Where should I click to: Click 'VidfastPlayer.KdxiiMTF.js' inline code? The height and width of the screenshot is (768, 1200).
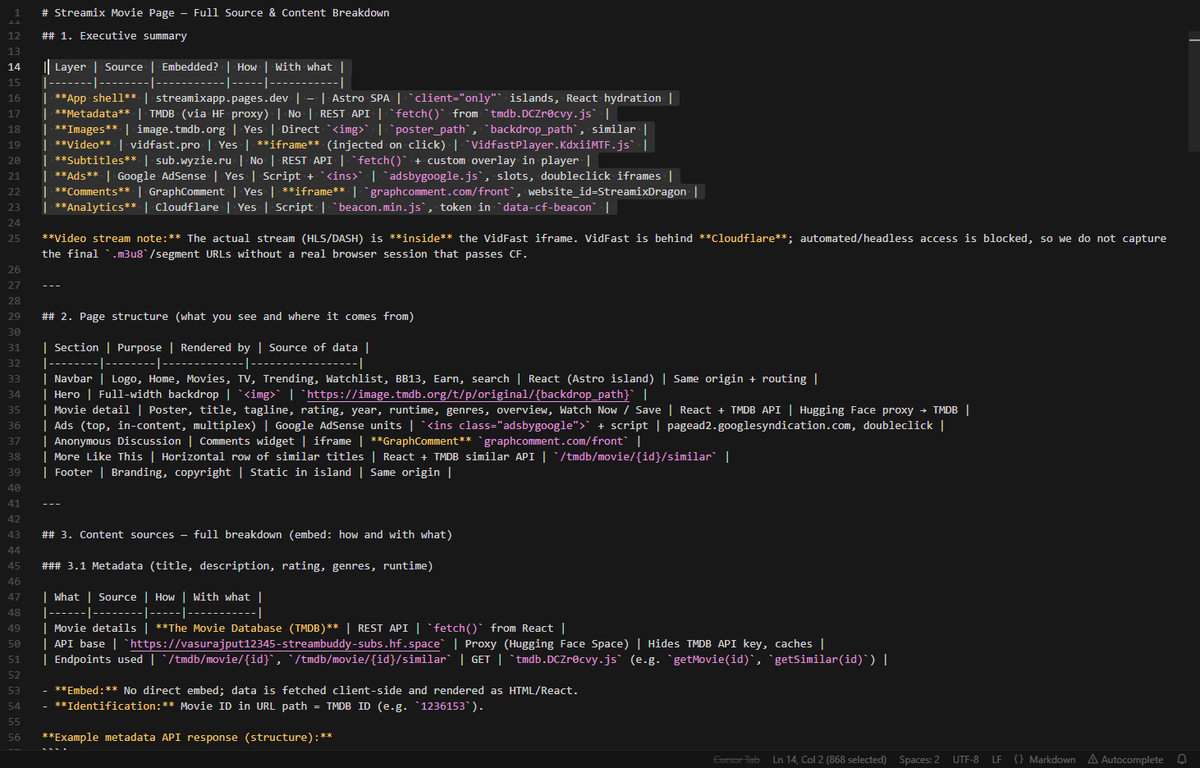(550, 145)
